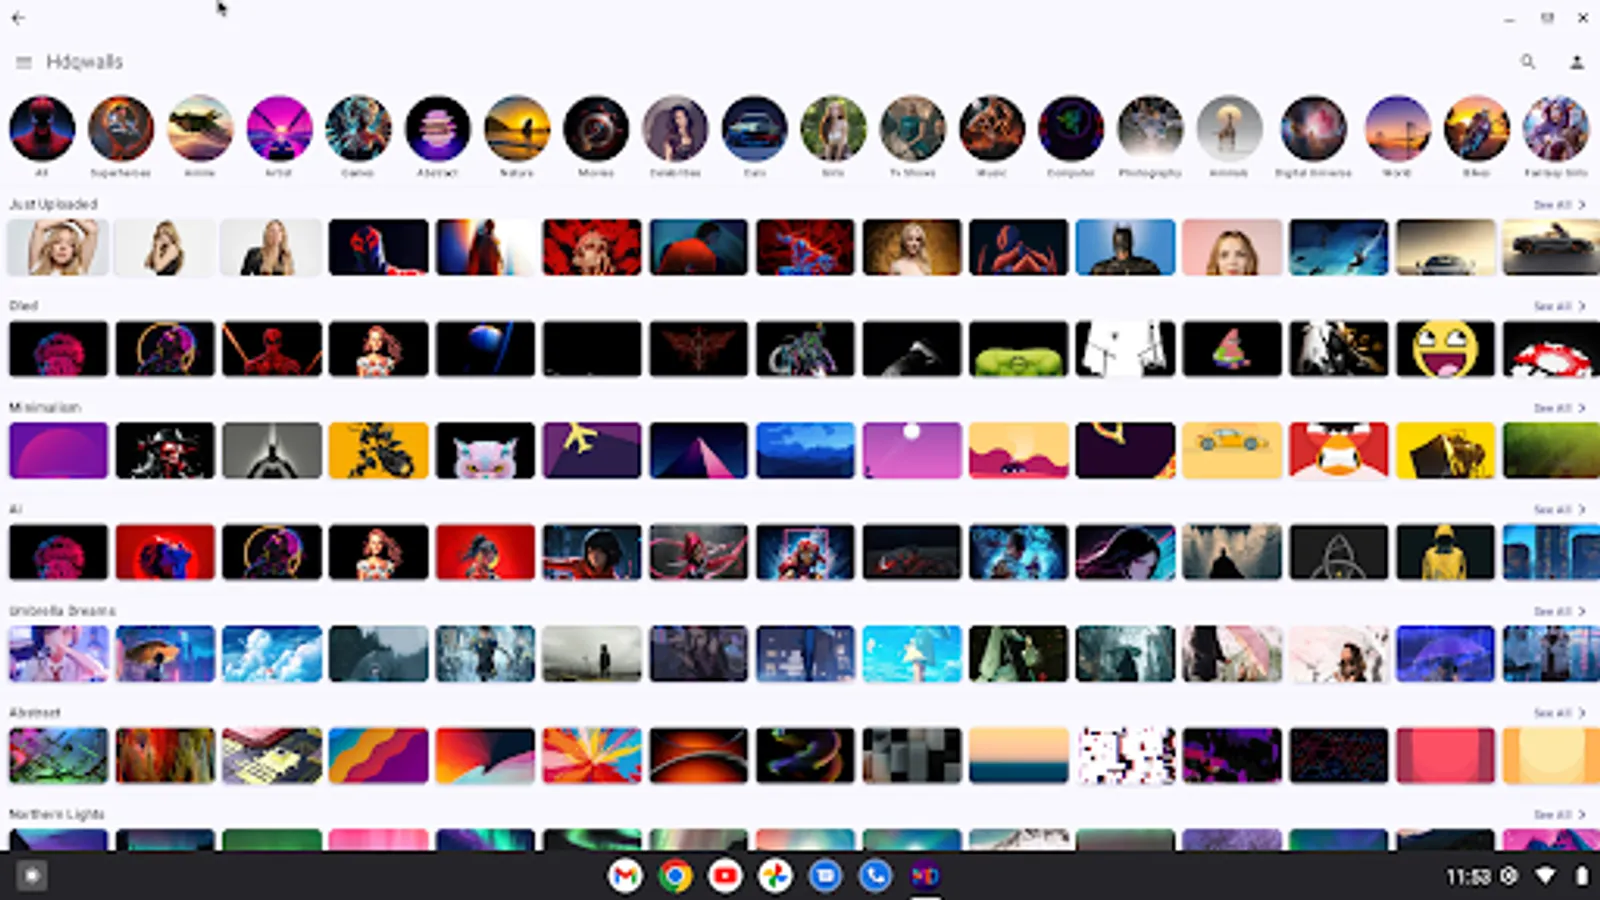Open the Photography category circle

(x=1150, y=128)
